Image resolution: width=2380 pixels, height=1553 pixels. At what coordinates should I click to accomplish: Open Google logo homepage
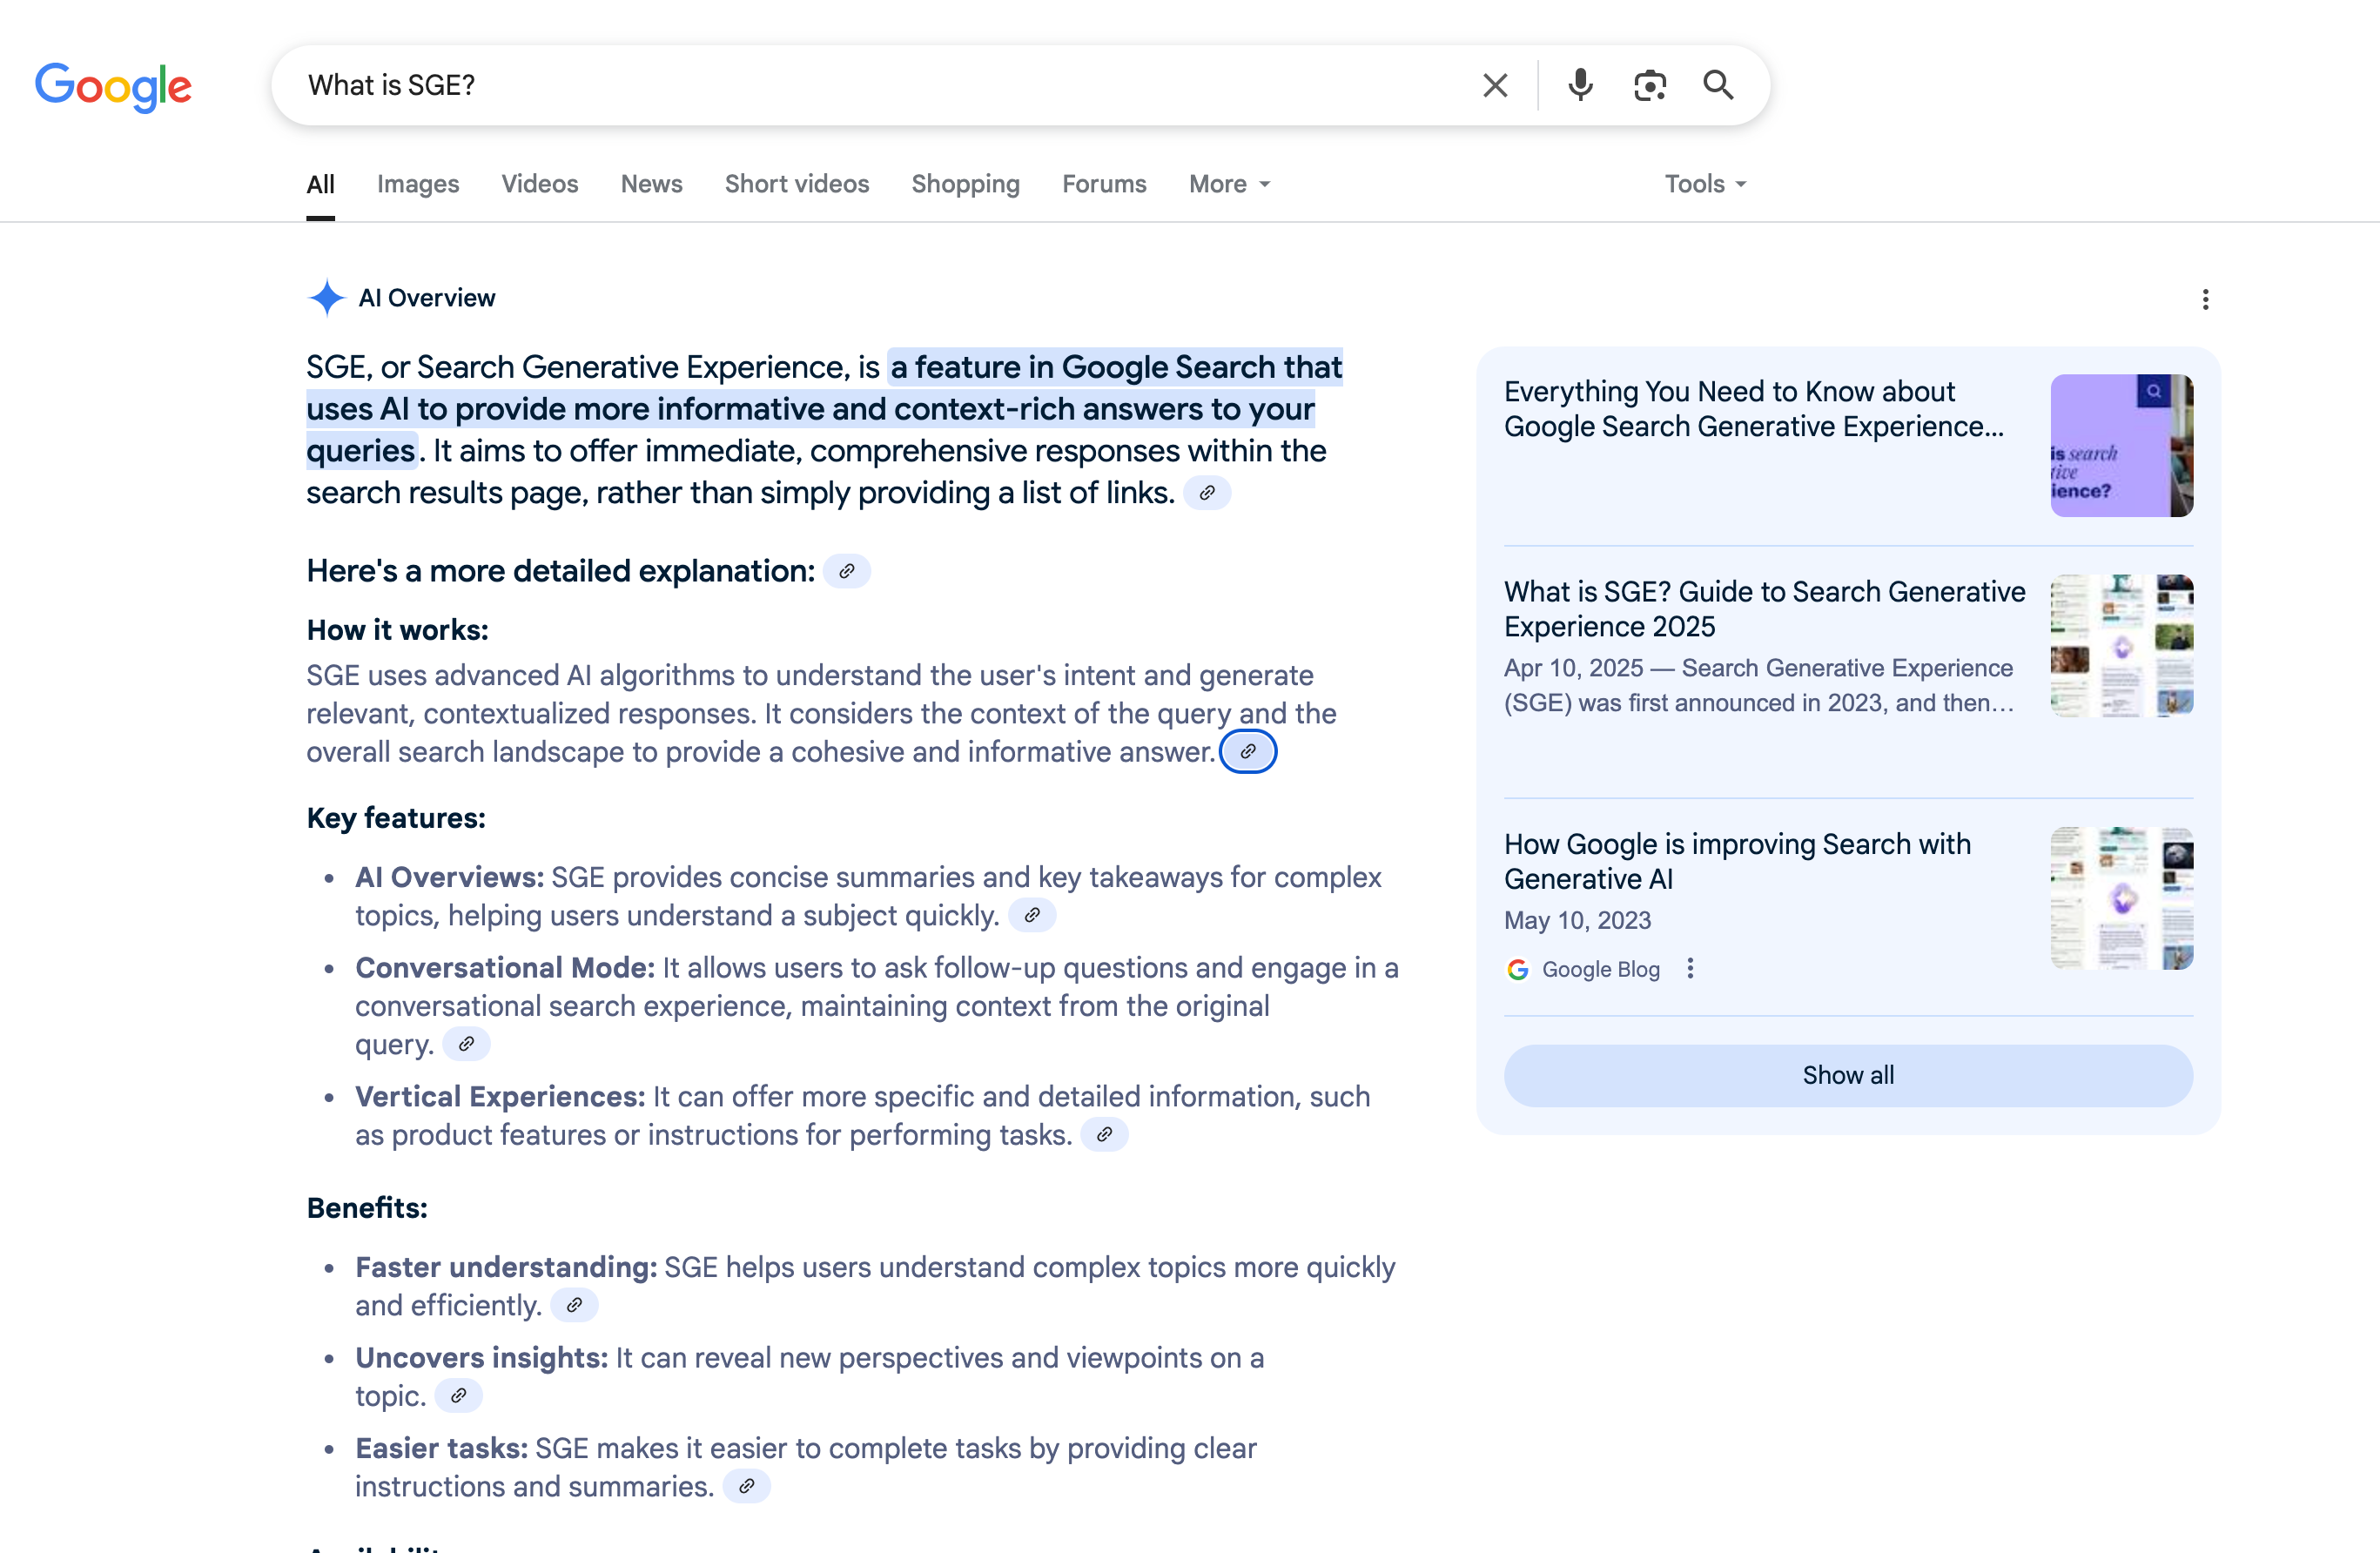point(113,86)
